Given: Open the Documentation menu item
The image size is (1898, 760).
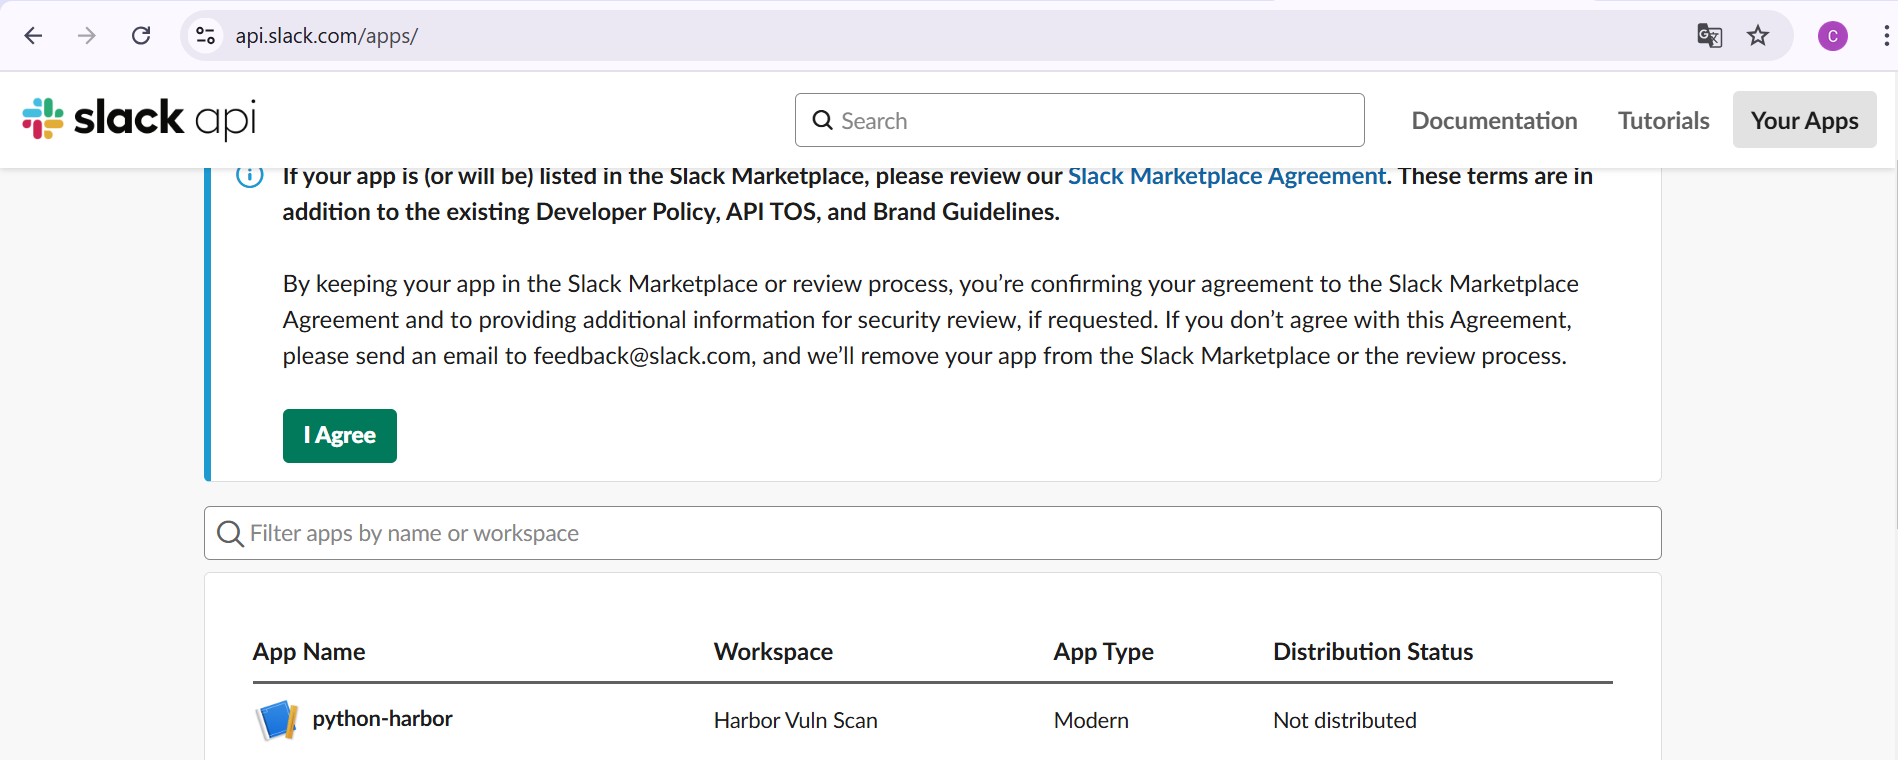Looking at the screenshot, I should [1494, 120].
